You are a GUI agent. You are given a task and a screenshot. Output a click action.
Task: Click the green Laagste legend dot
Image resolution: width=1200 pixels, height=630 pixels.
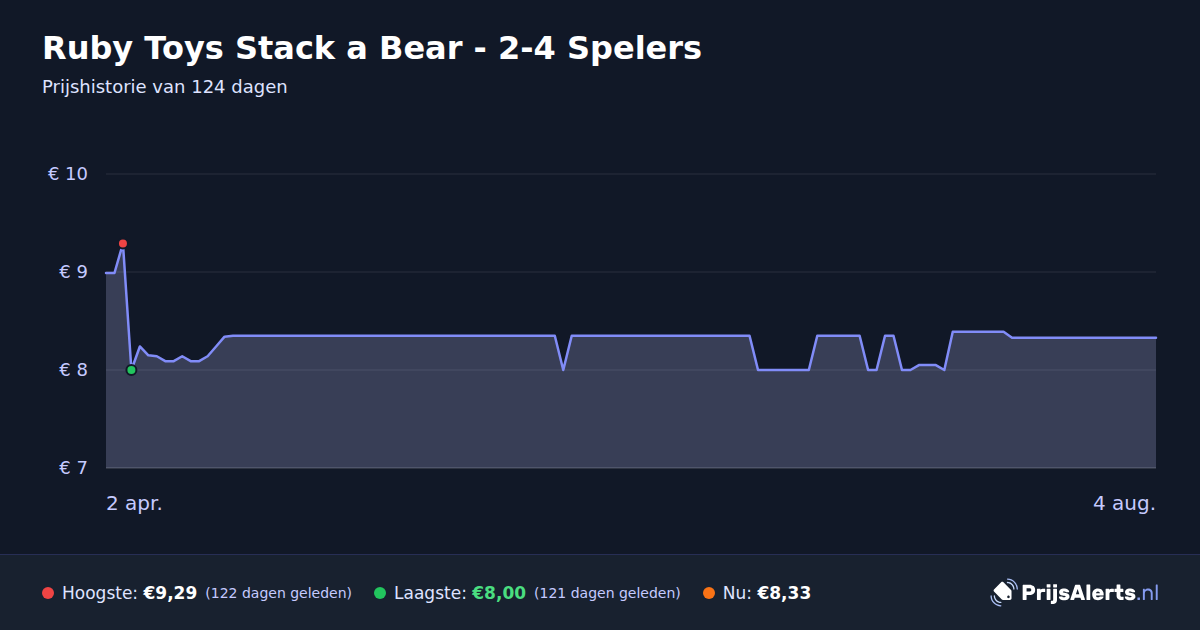click(x=380, y=593)
